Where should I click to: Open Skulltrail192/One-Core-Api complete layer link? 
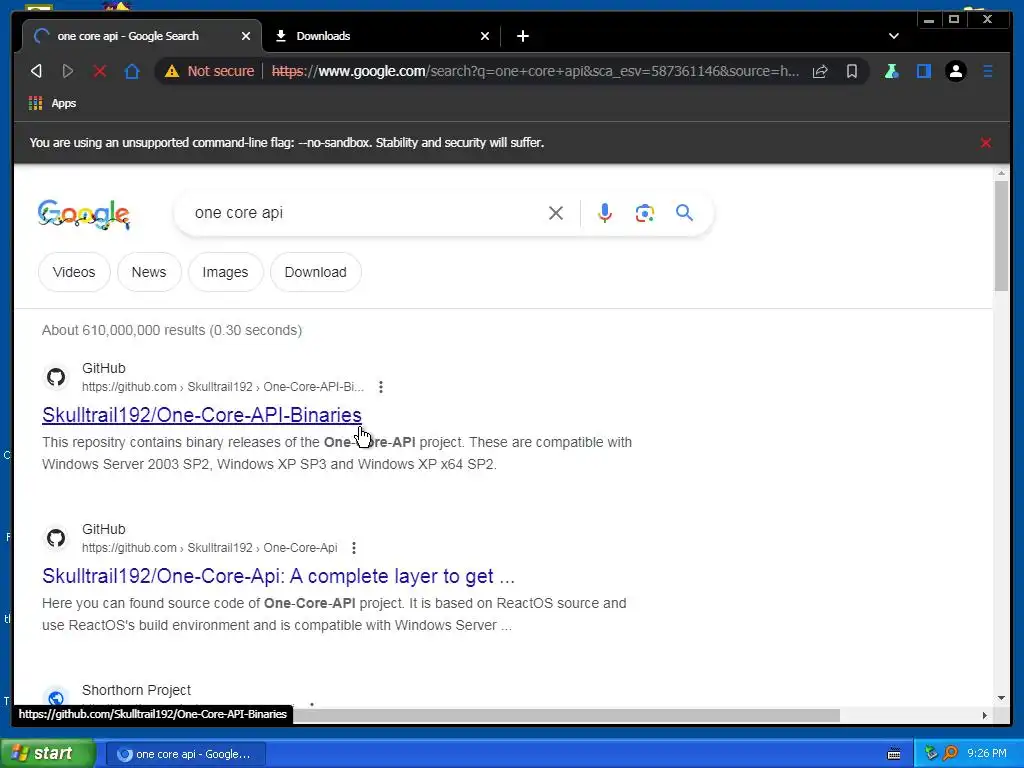coord(278,576)
